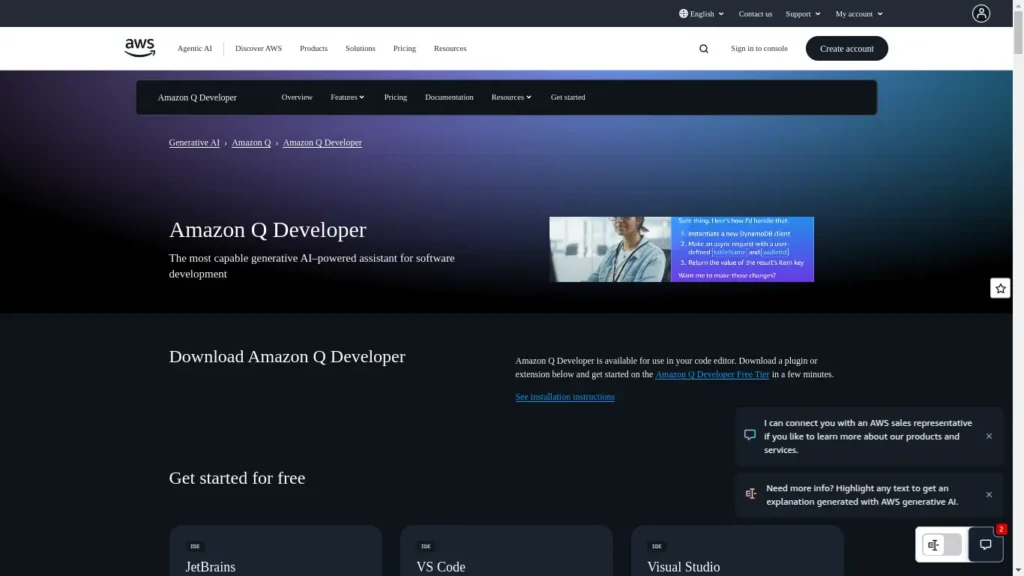Open the Support dropdown menu
The width and height of the screenshot is (1024, 576).
(802, 14)
